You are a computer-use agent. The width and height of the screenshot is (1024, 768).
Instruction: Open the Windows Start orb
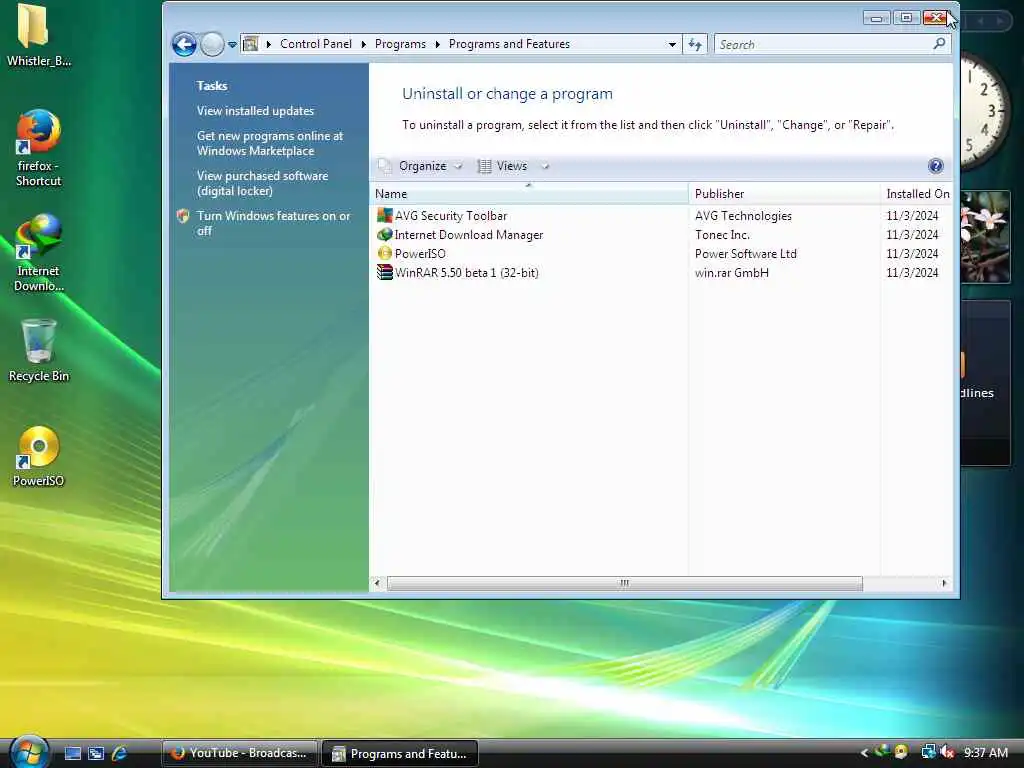pyautogui.click(x=27, y=752)
